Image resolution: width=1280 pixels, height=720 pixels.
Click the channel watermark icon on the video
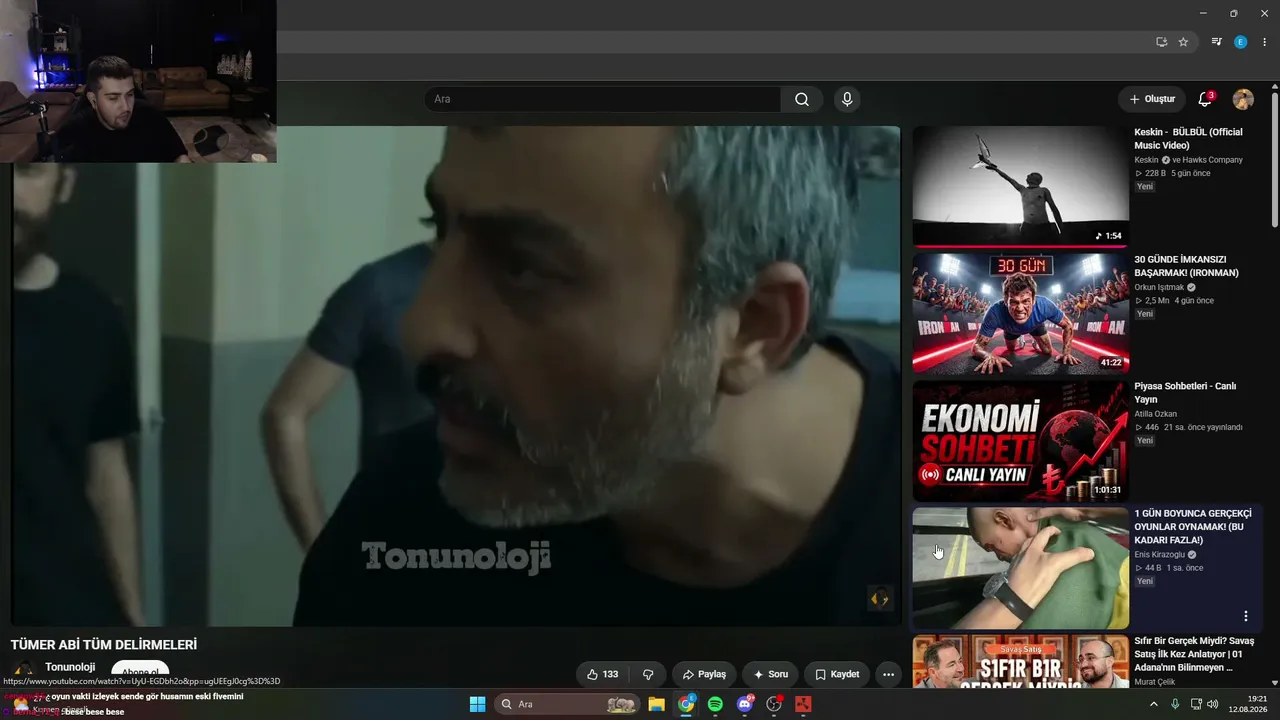(x=879, y=598)
